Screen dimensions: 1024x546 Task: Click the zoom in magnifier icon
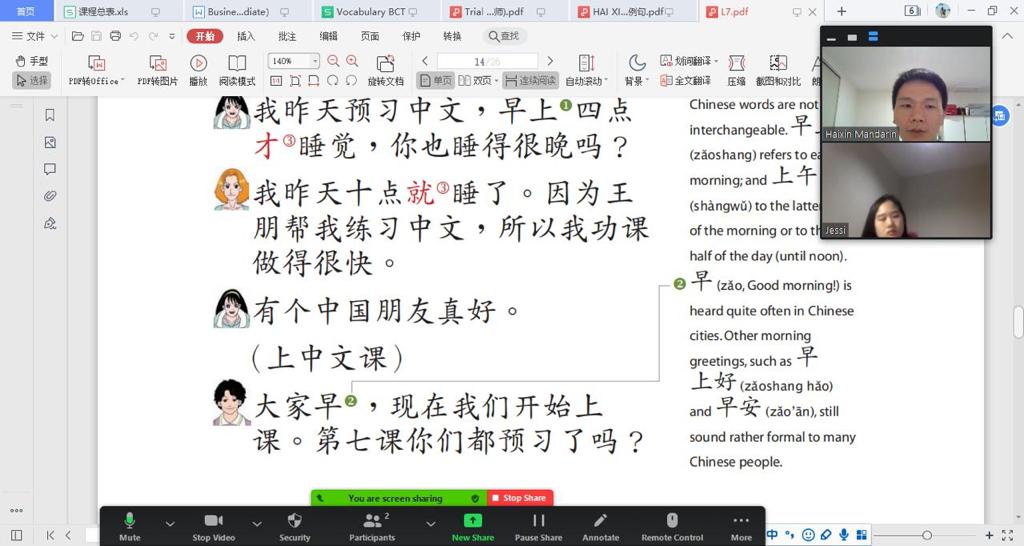(x=352, y=61)
